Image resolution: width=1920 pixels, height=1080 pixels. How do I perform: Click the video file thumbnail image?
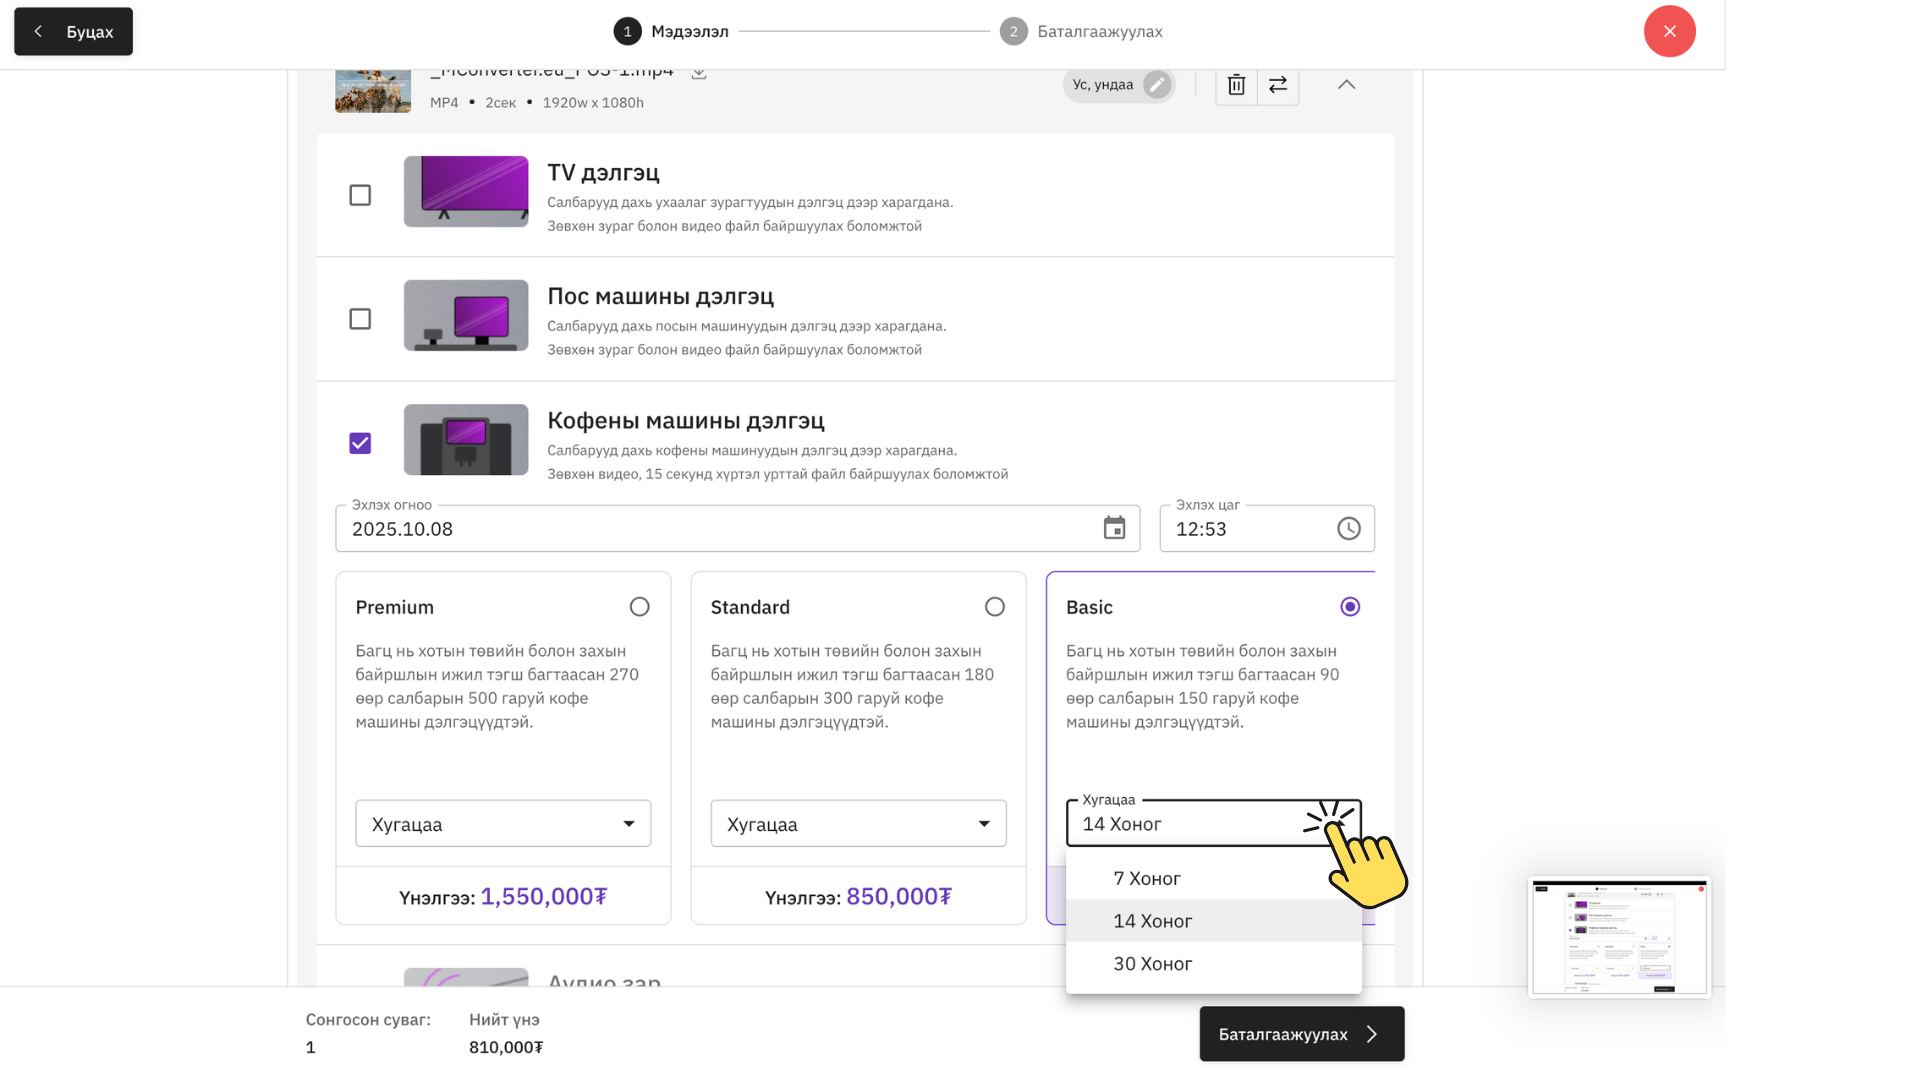coord(373,91)
